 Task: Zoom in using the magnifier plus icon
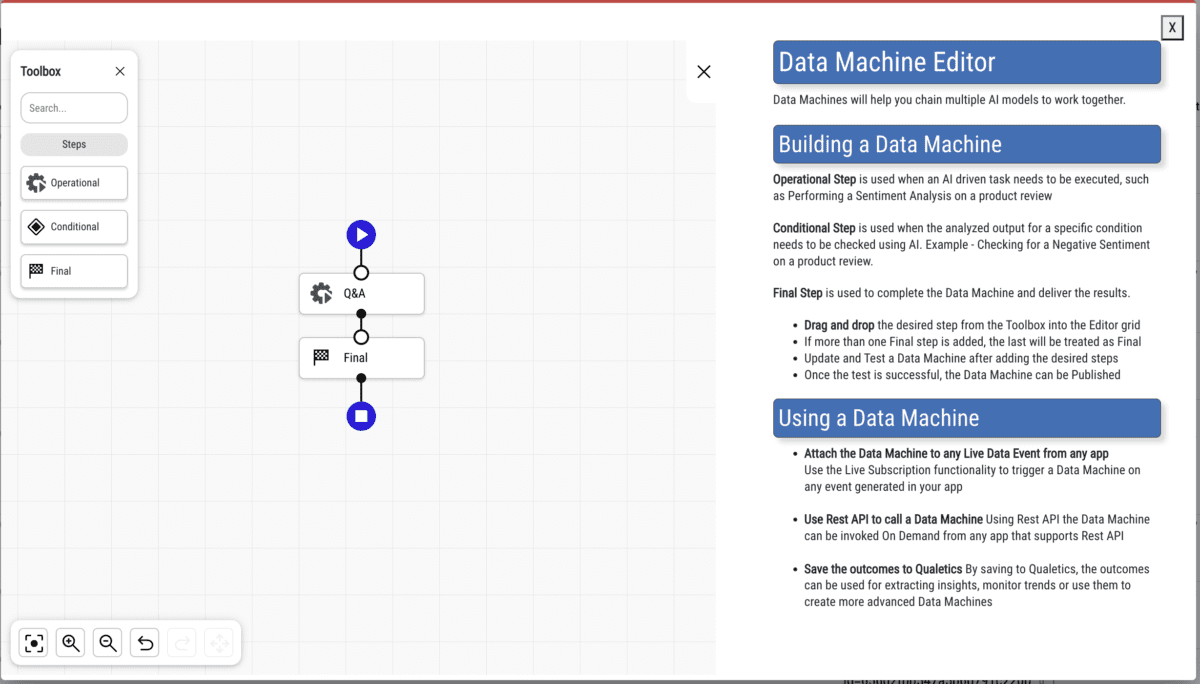[x=70, y=643]
